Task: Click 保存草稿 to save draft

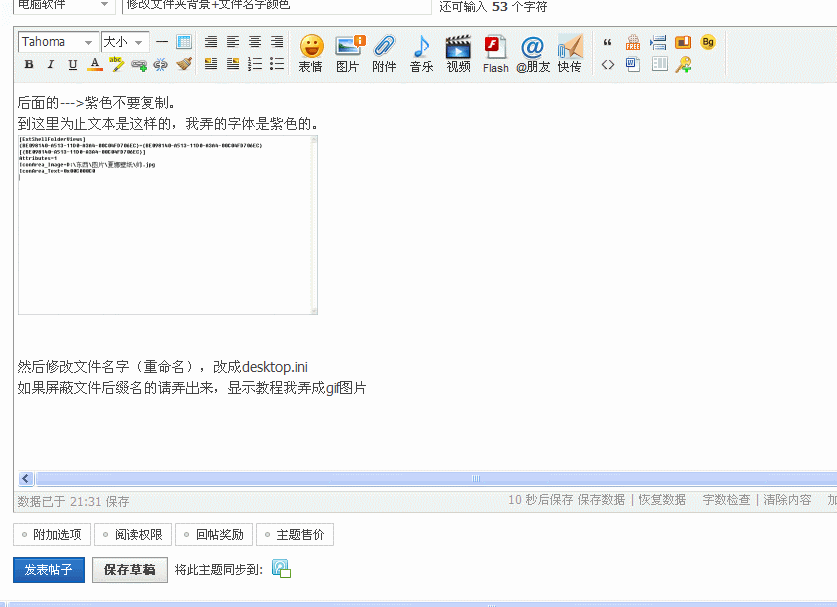Action: pyautogui.click(x=130, y=570)
